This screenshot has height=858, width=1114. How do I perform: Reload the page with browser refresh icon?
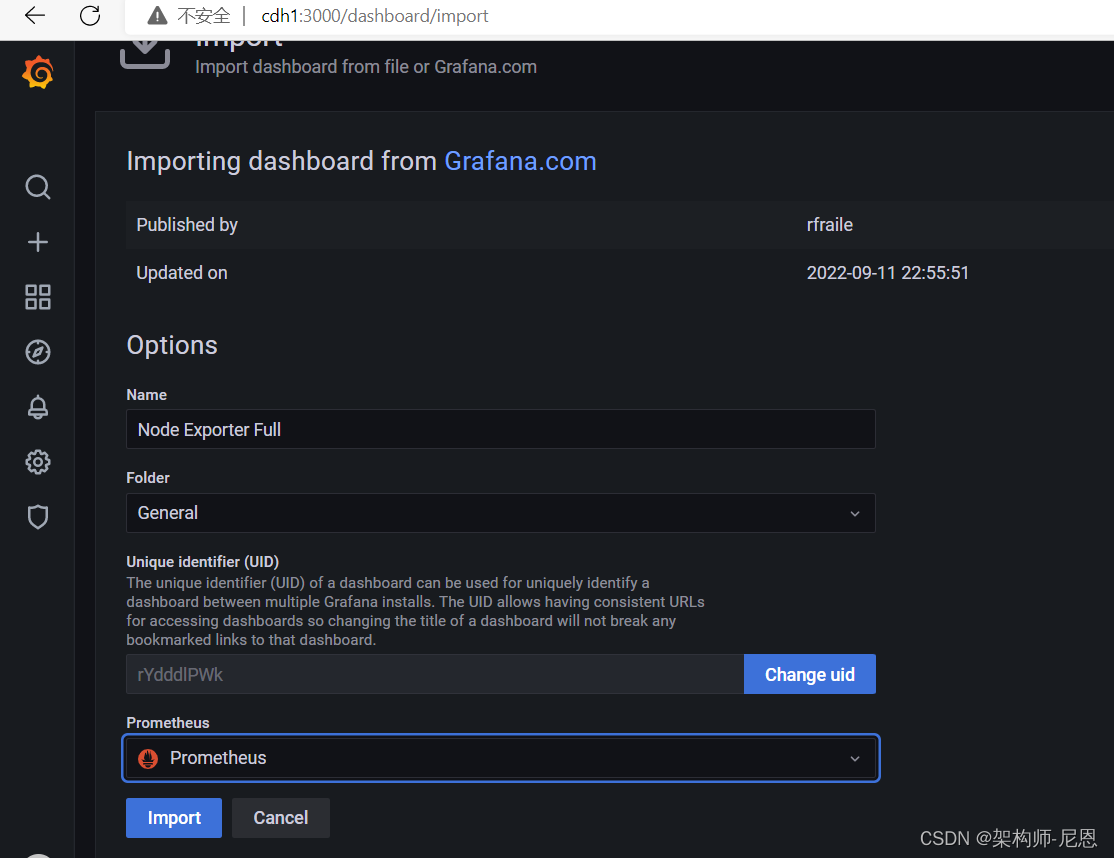90,16
